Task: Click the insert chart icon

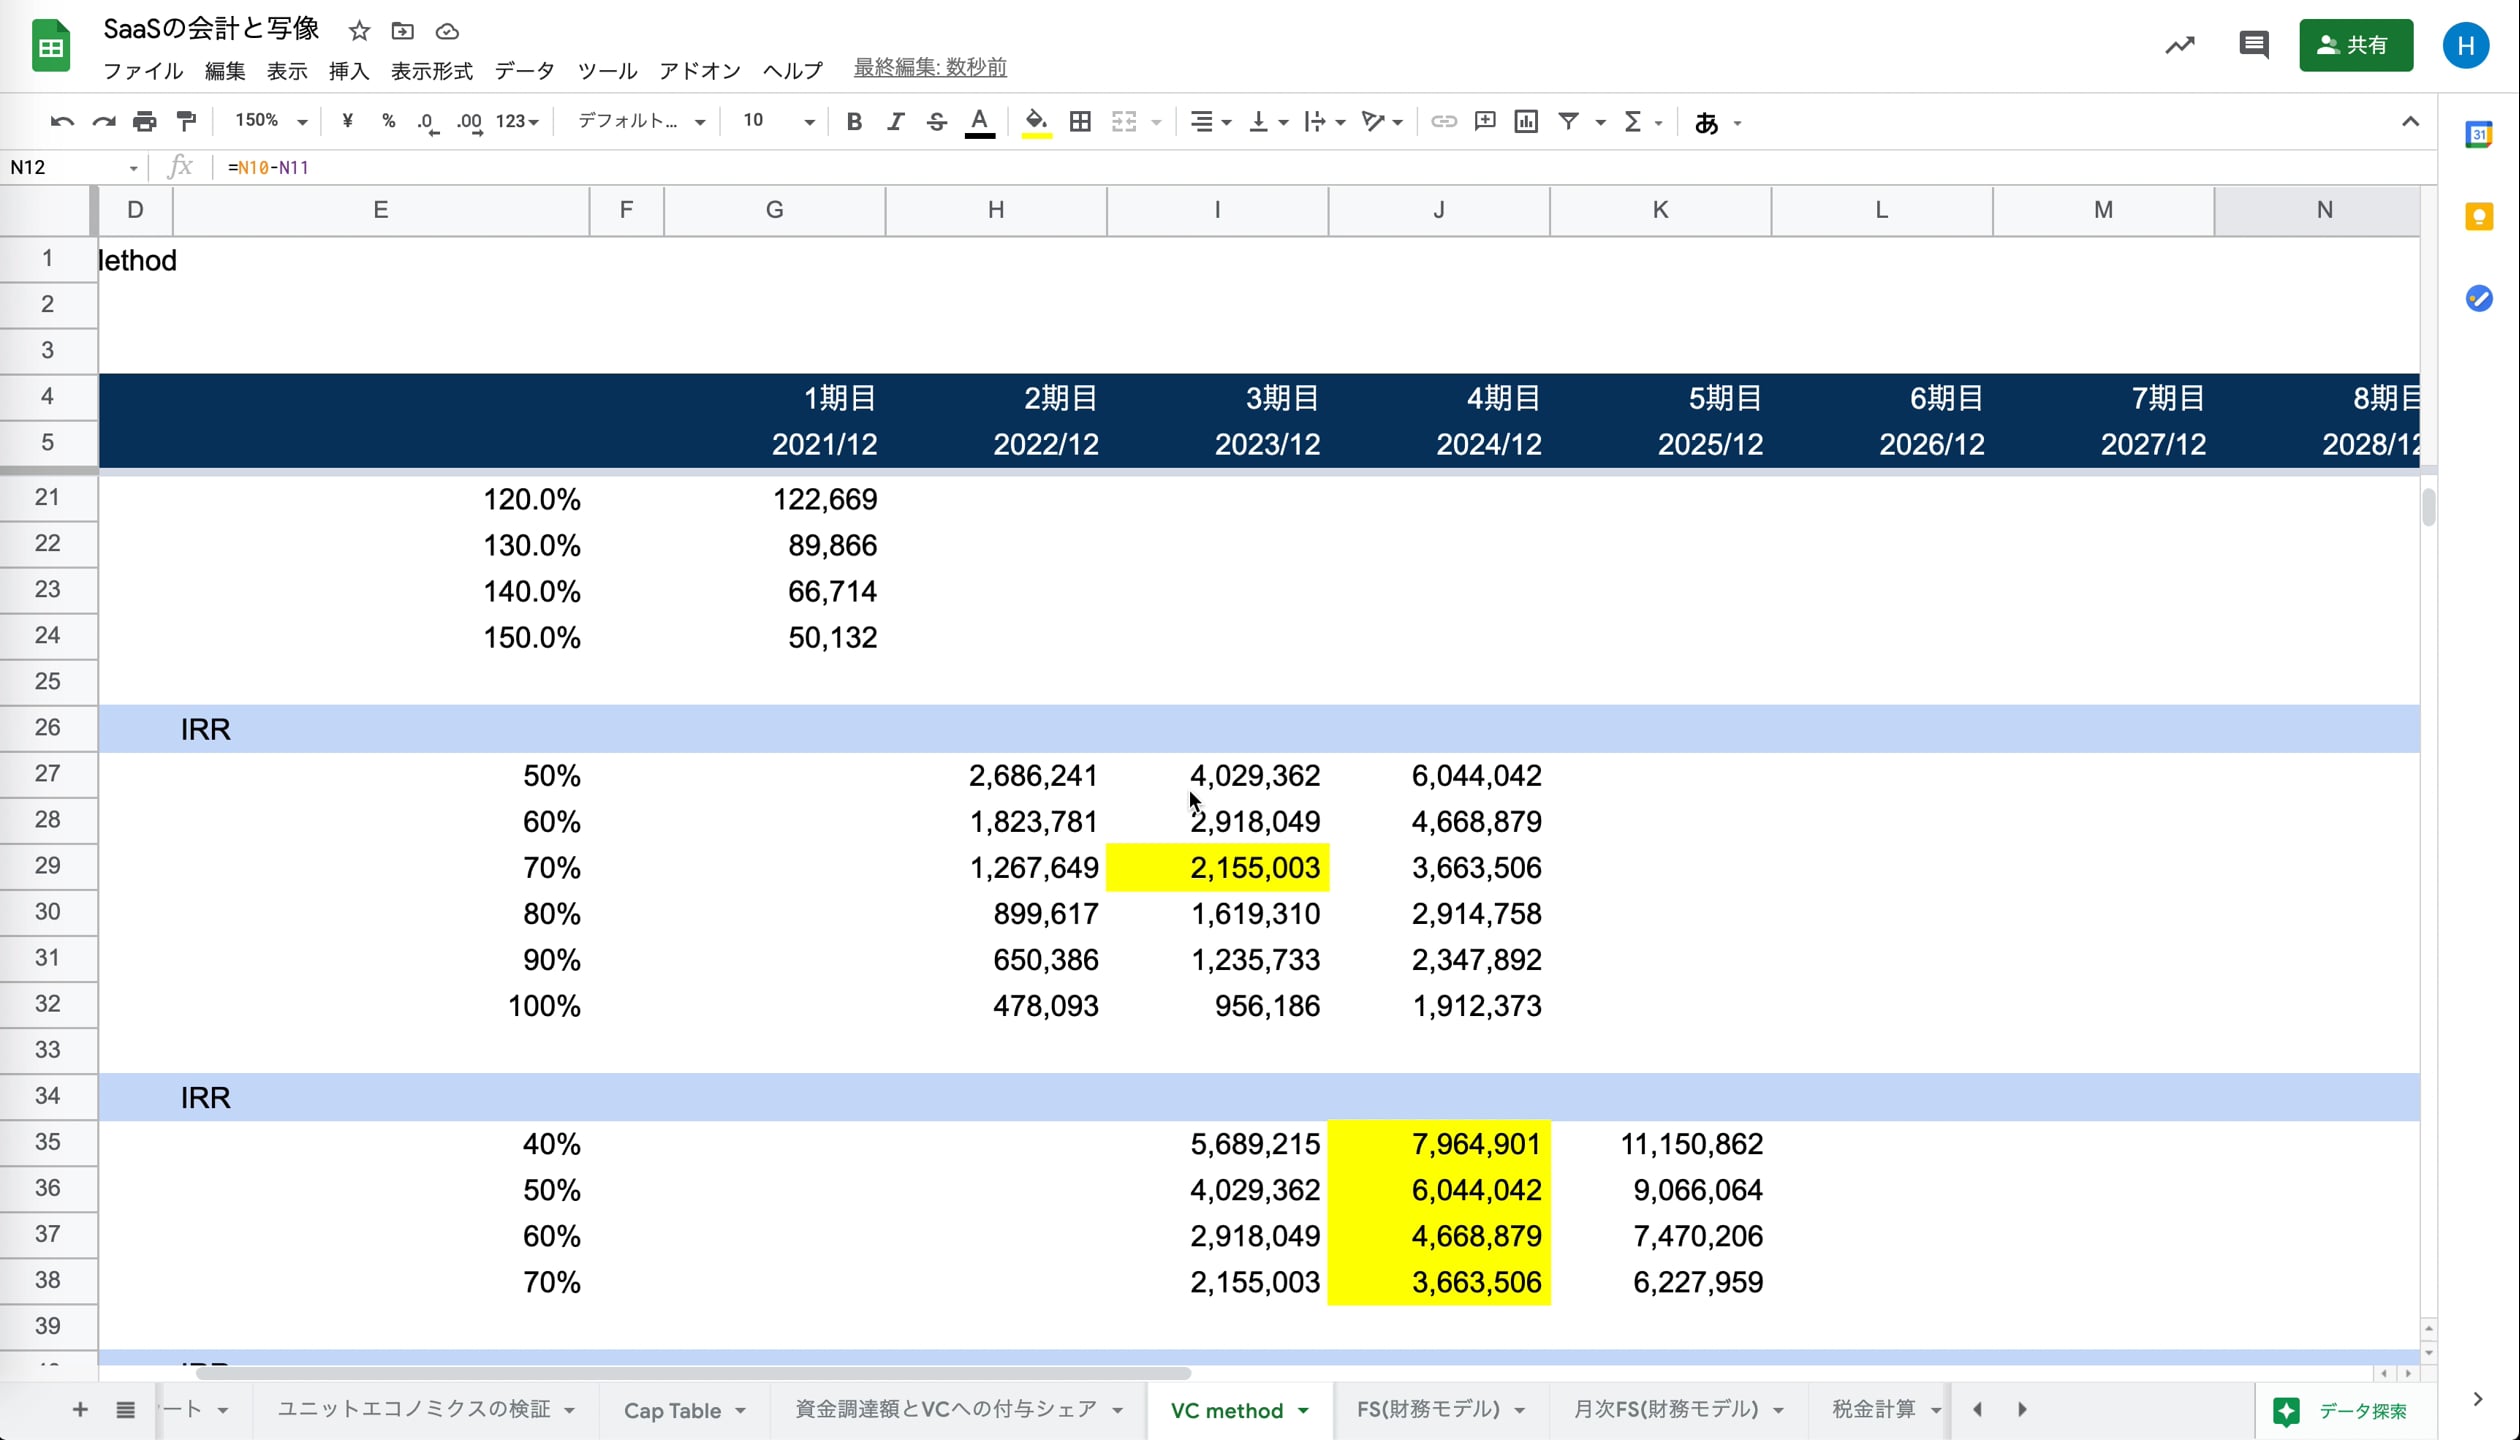Action: click(x=1526, y=122)
